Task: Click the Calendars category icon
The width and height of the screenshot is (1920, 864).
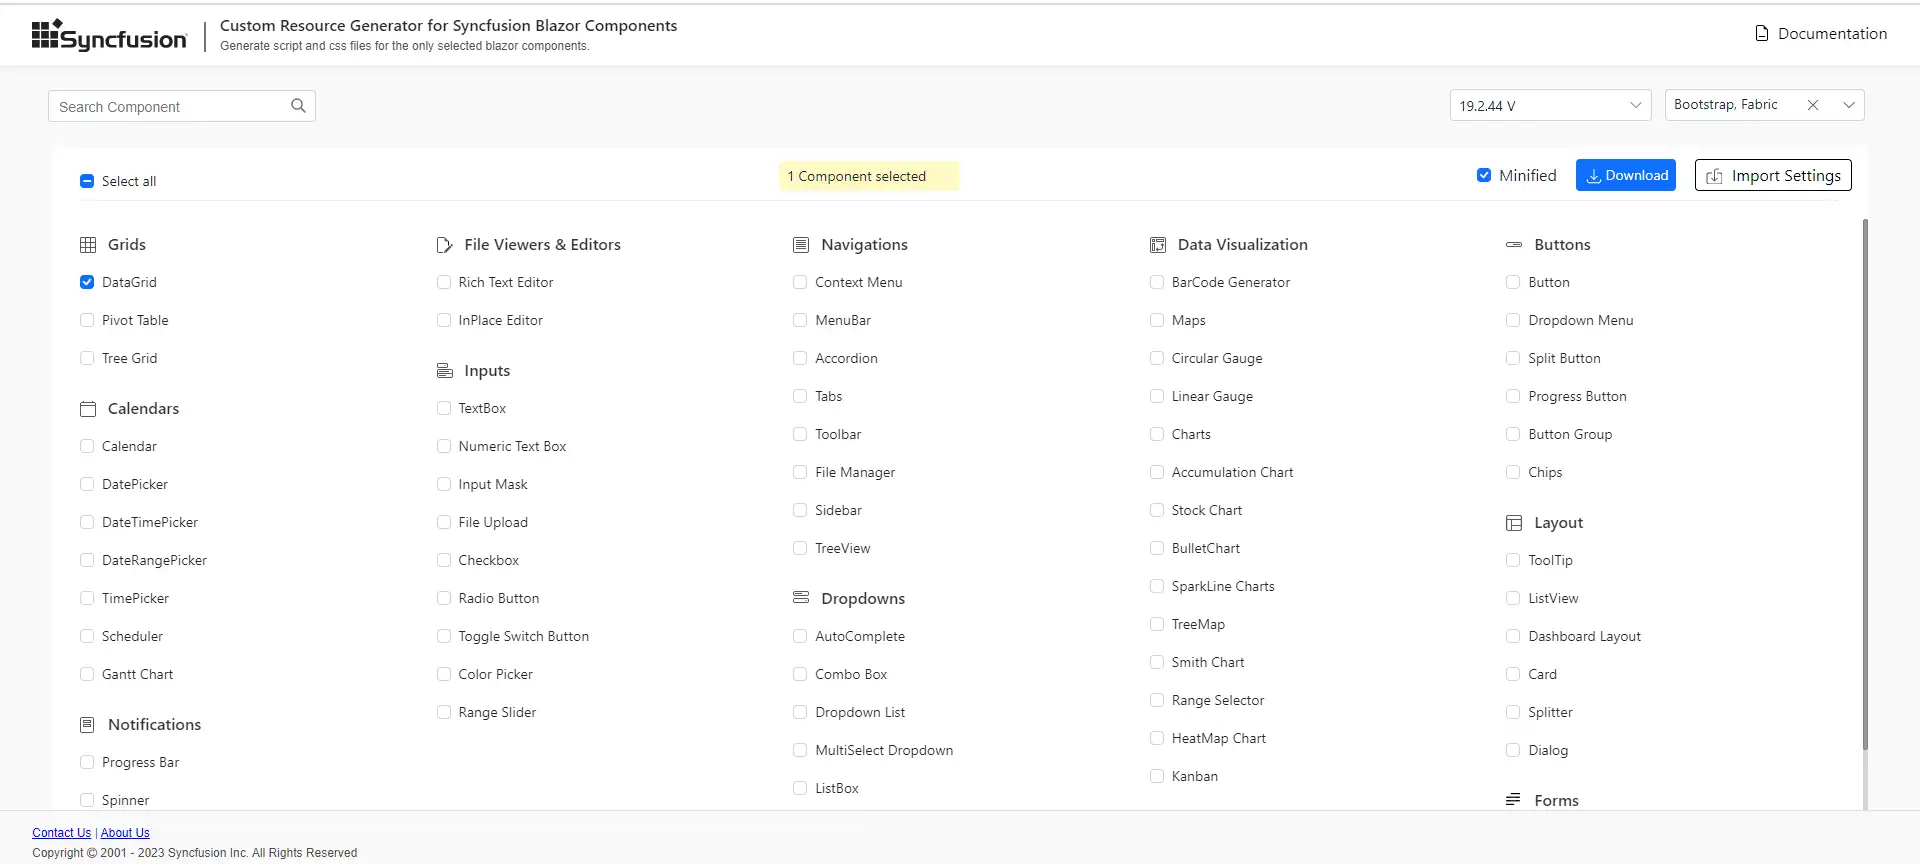Action: [88, 409]
